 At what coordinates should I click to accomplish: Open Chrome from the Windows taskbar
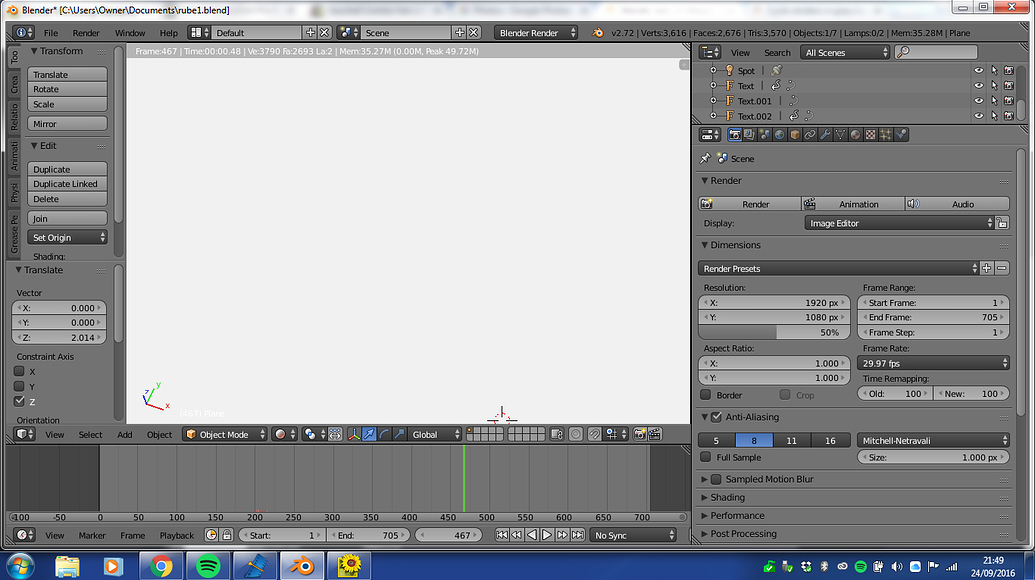pos(161,566)
